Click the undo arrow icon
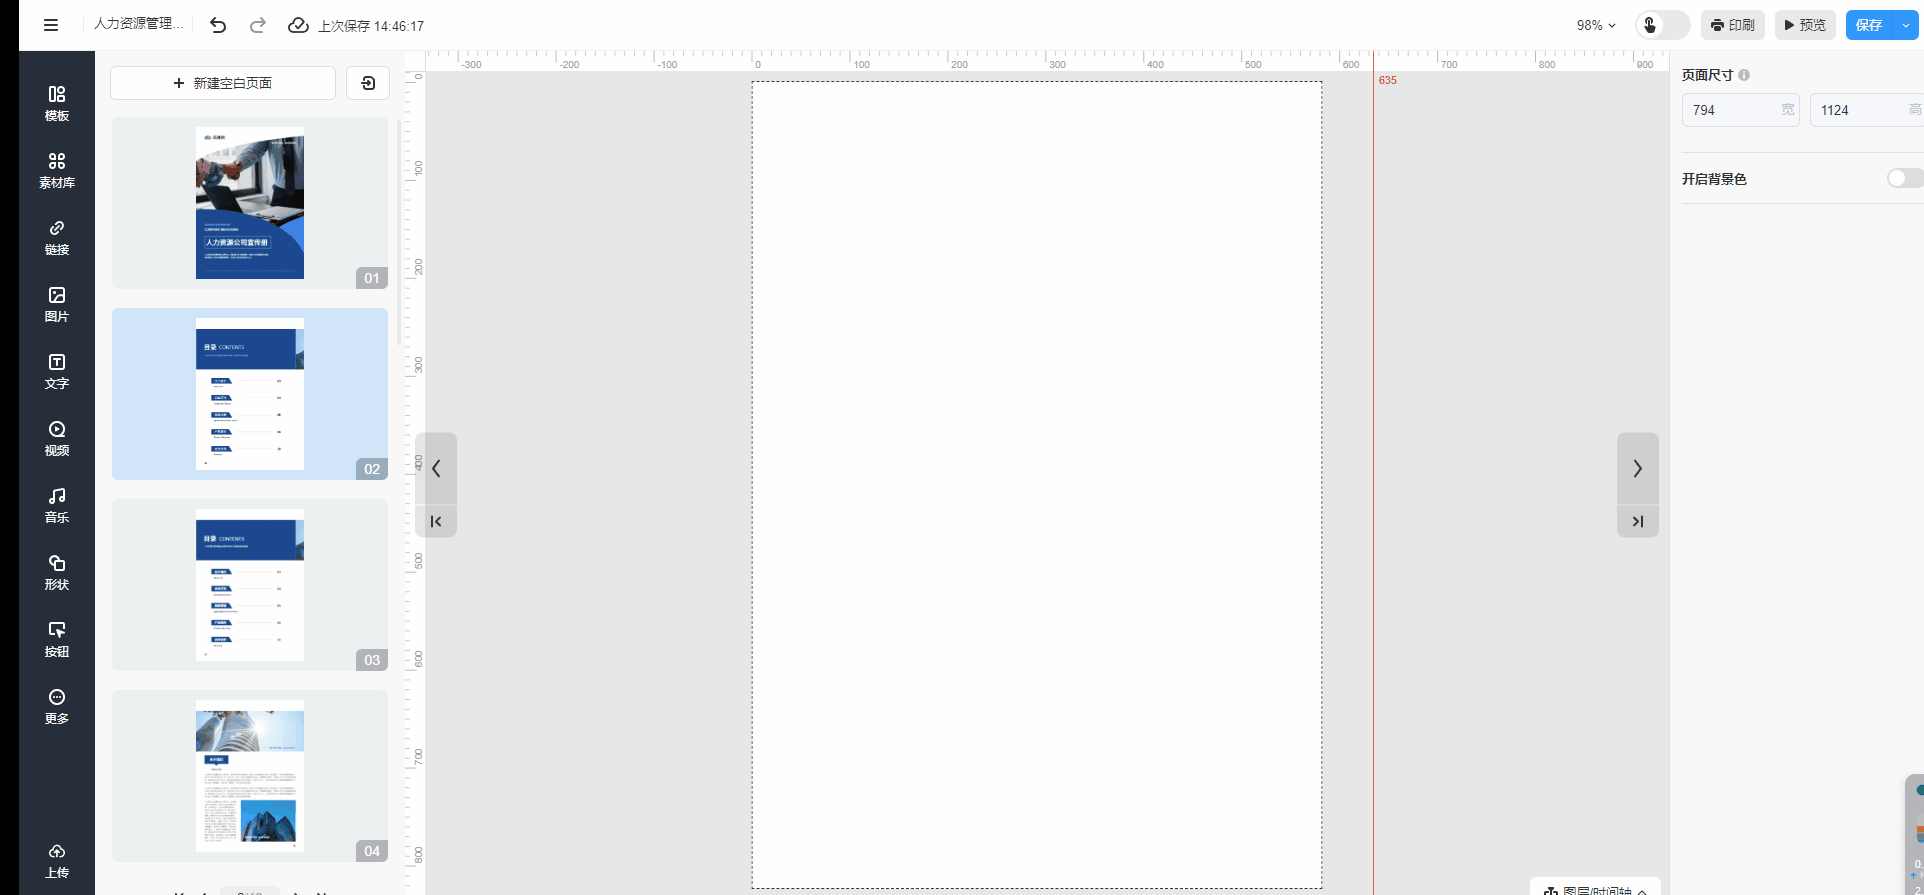The image size is (1924, 895). pos(218,25)
